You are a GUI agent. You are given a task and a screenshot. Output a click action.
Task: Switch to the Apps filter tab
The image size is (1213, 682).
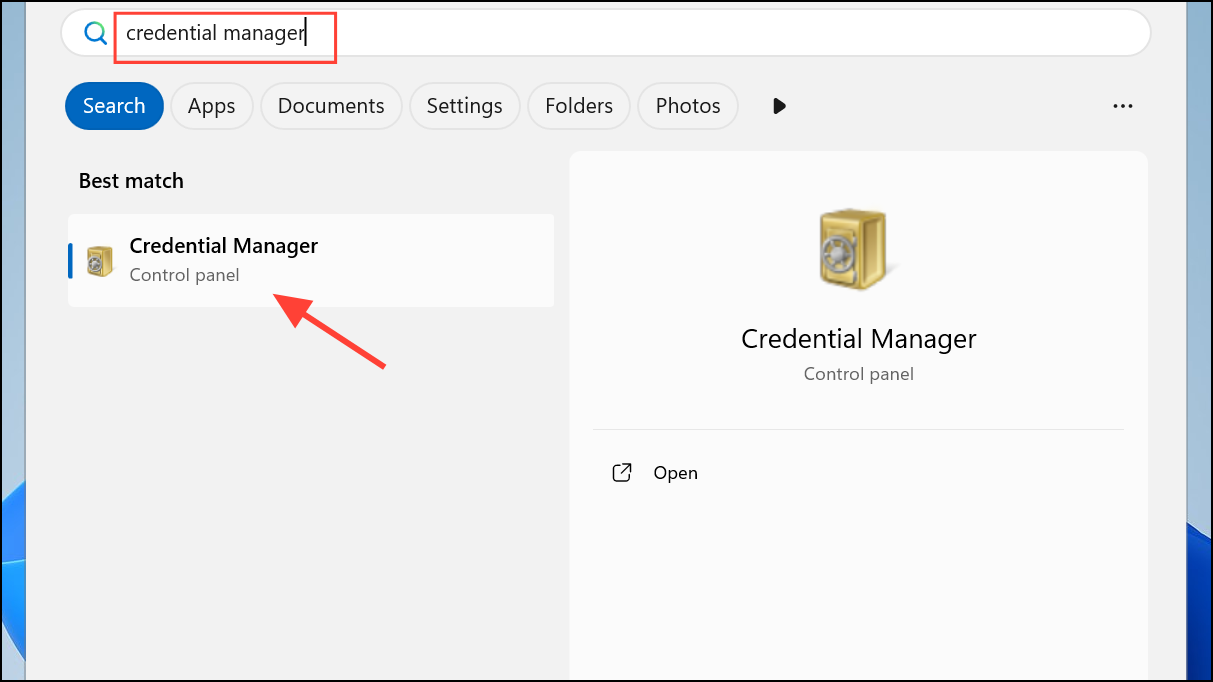(x=211, y=106)
